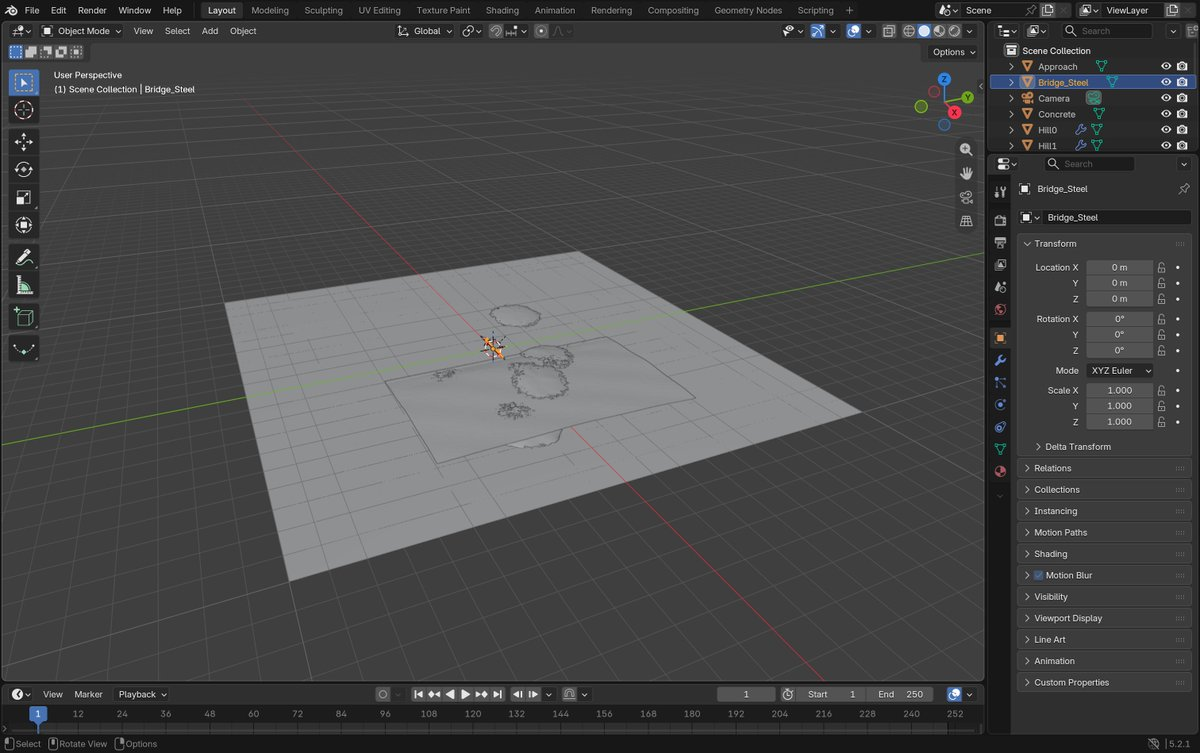Open the Render properties tab icon
The width and height of the screenshot is (1200, 753).
tap(1000, 220)
